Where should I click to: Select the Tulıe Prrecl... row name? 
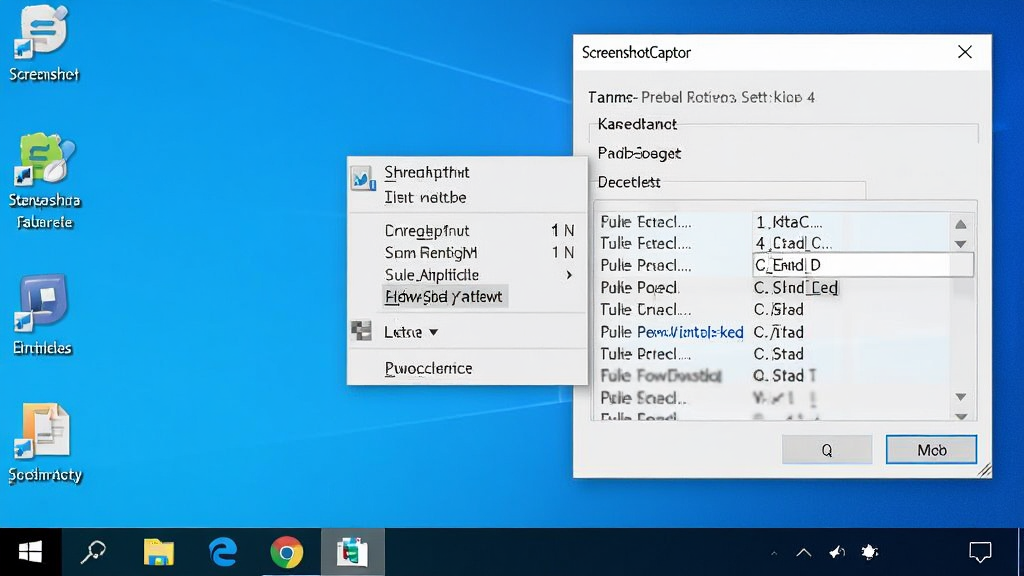[645, 354]
